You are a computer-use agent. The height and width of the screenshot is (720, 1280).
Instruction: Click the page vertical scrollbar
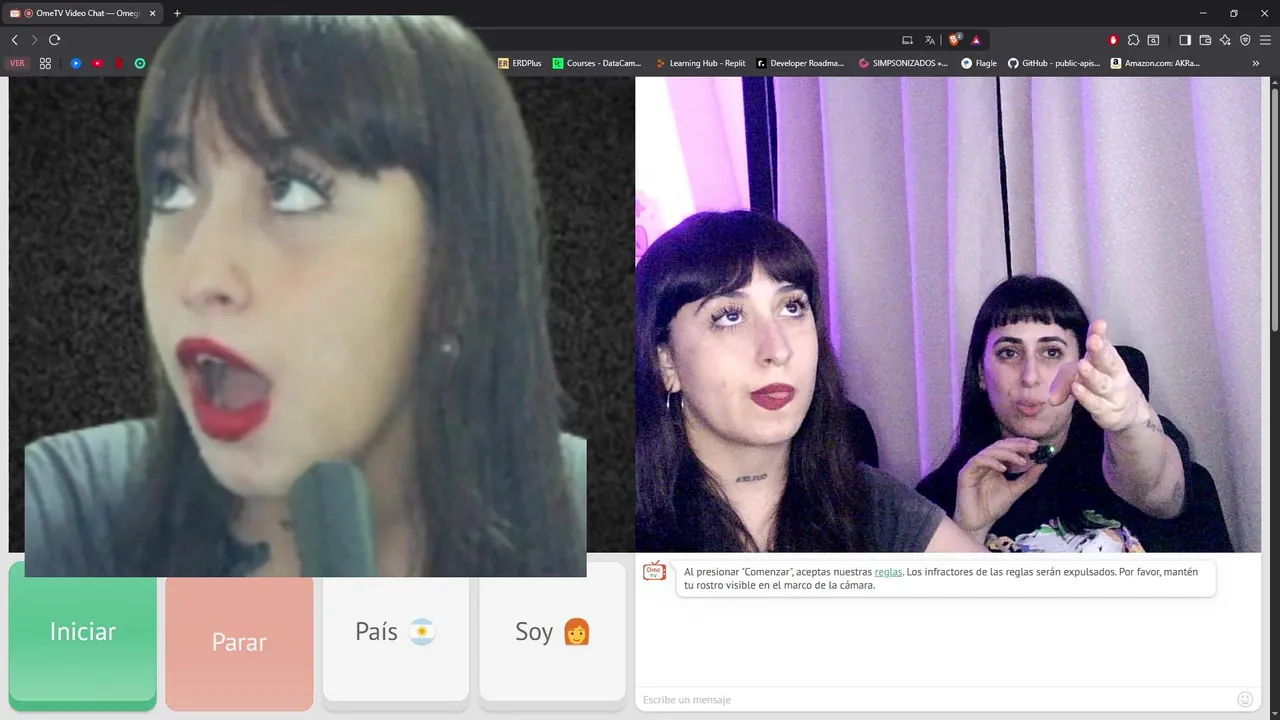tap(1275, 210)
